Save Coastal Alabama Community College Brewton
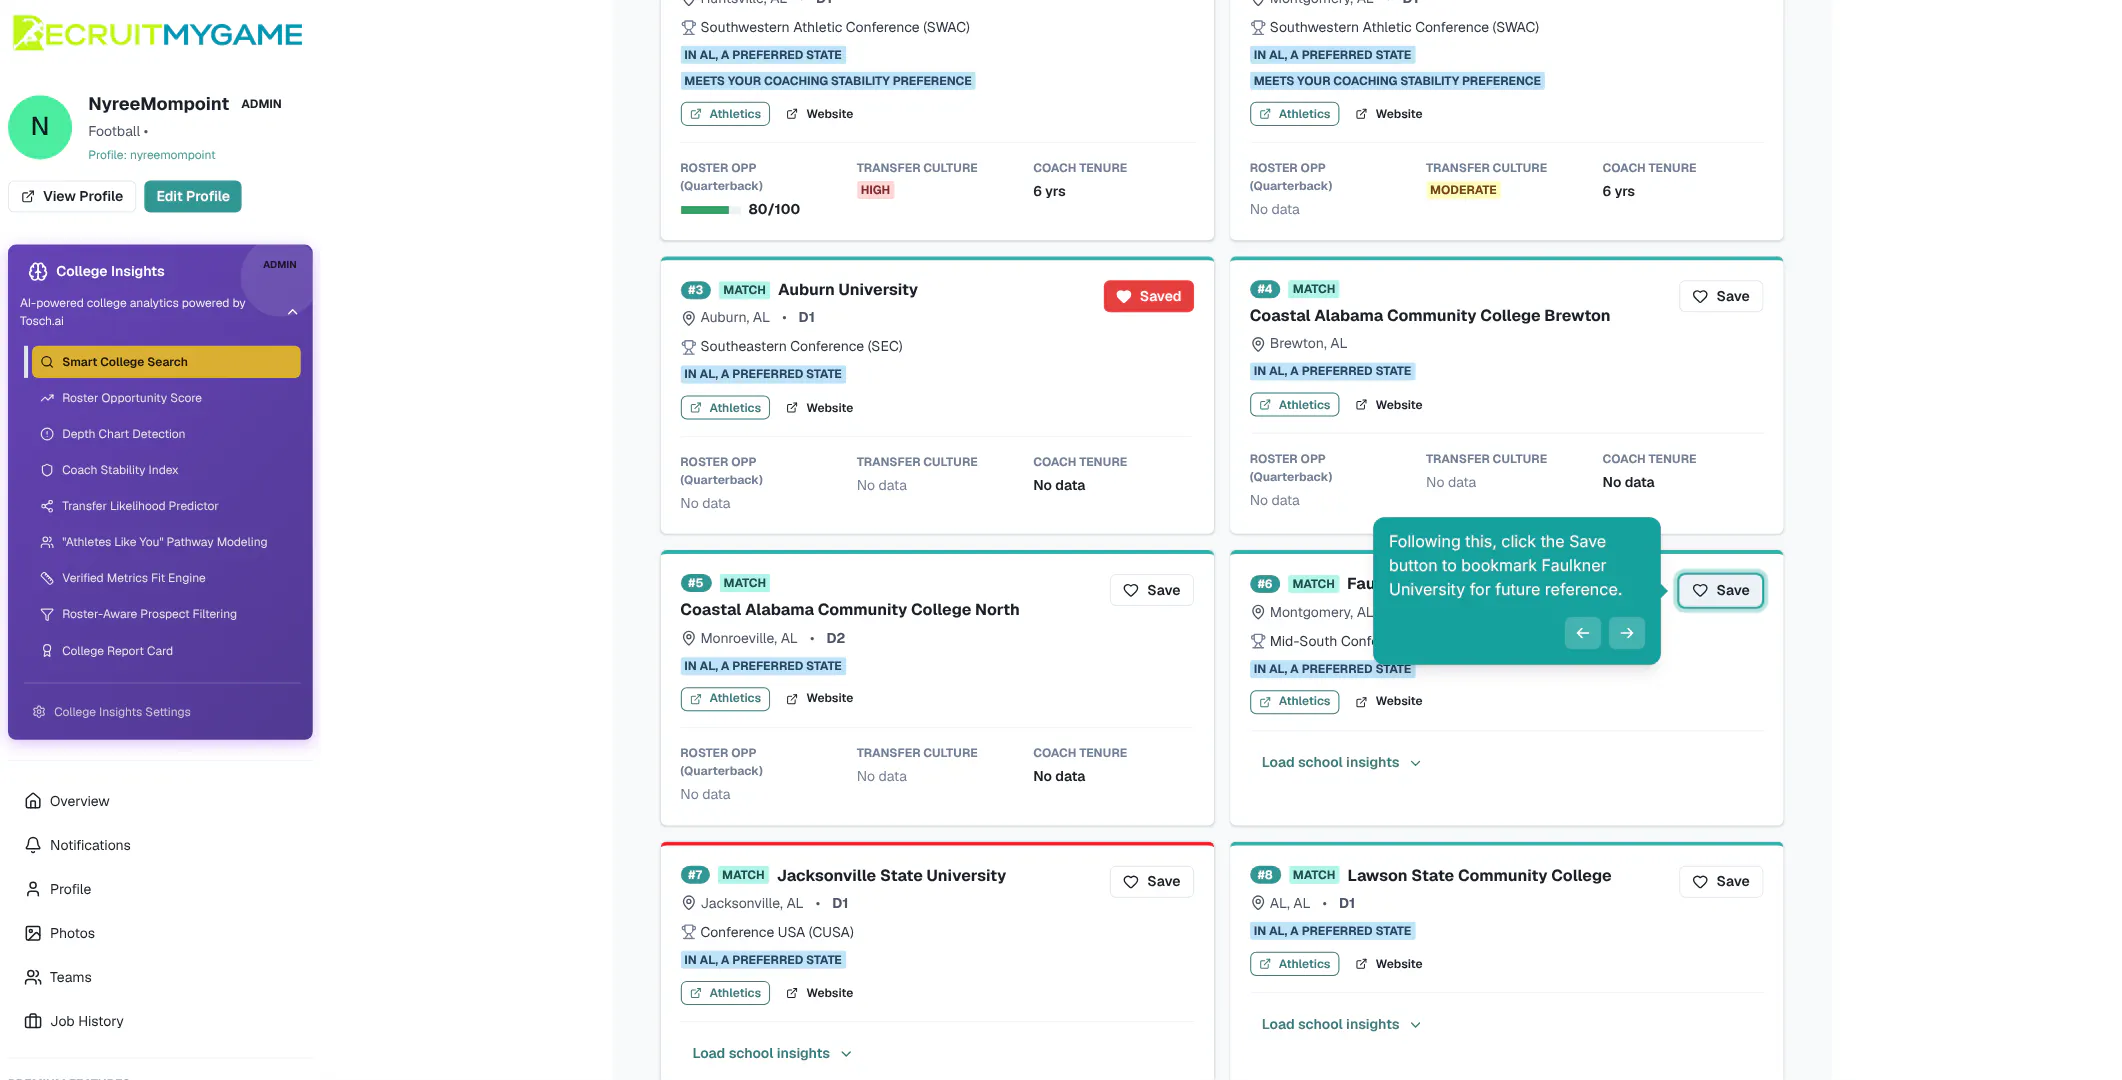 [1720, 296]
